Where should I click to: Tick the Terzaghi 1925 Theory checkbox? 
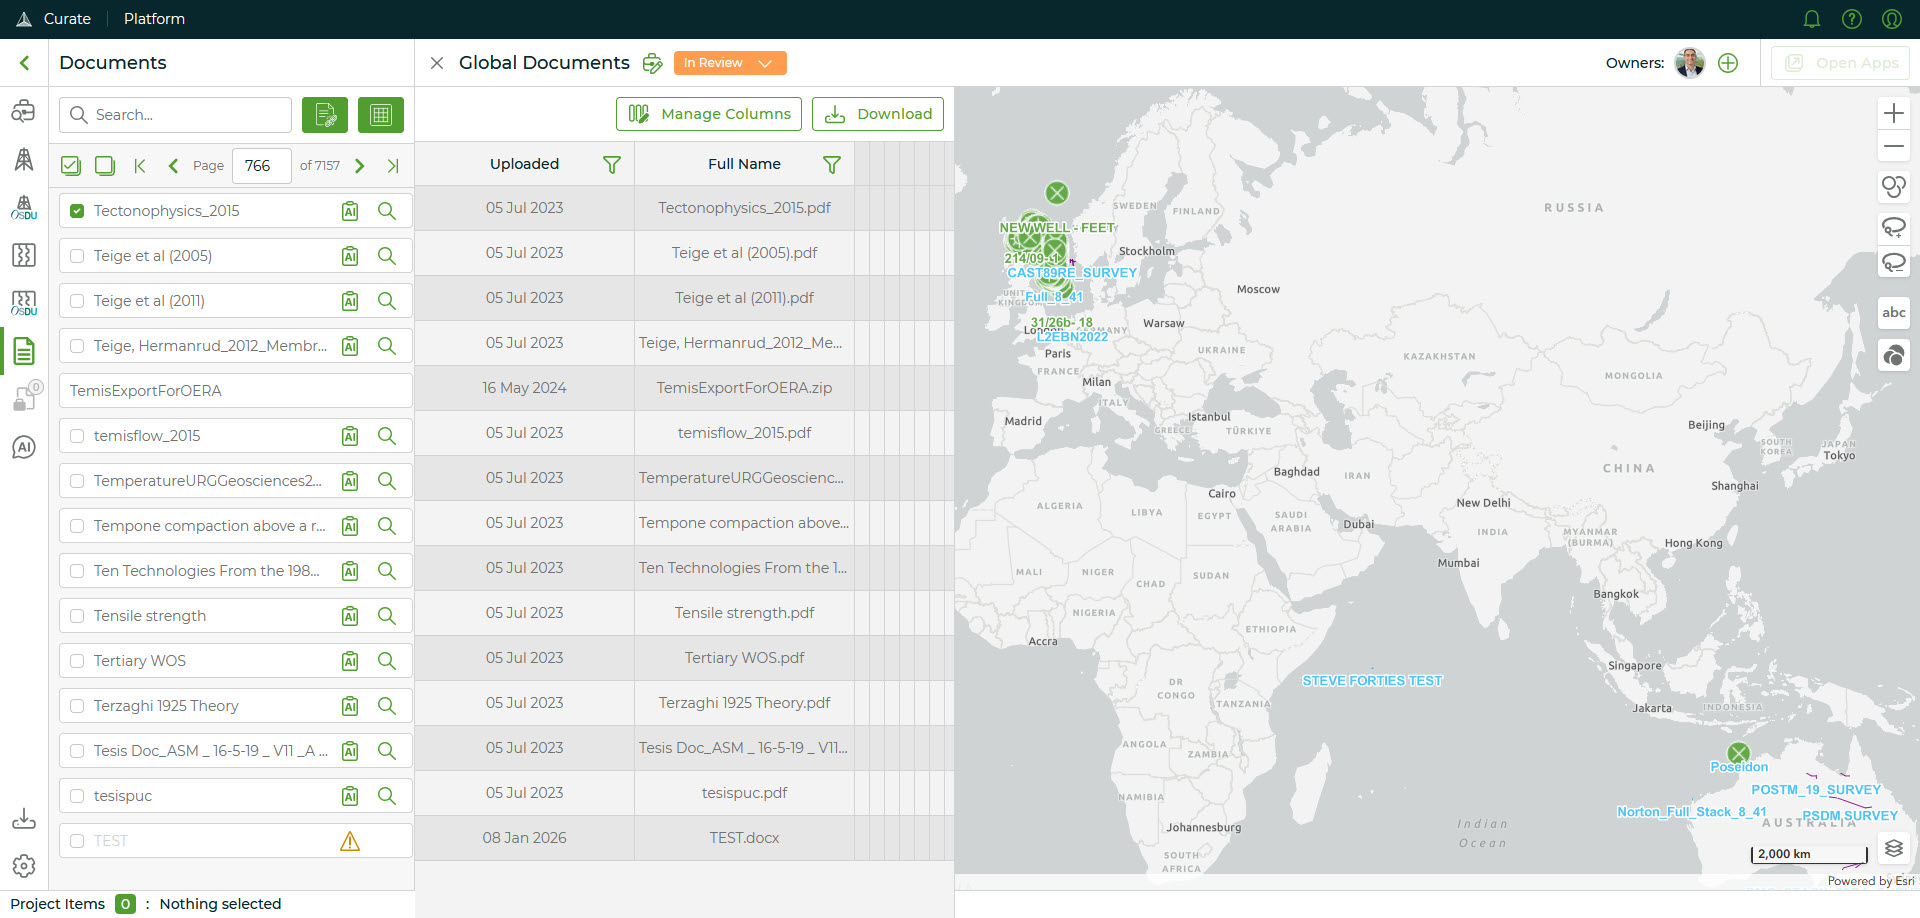[77, 706]
